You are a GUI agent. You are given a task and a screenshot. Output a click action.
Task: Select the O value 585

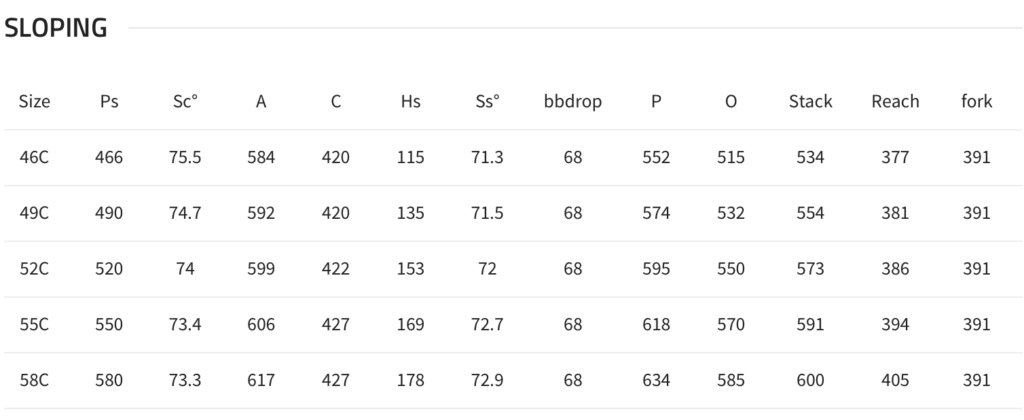731,380
